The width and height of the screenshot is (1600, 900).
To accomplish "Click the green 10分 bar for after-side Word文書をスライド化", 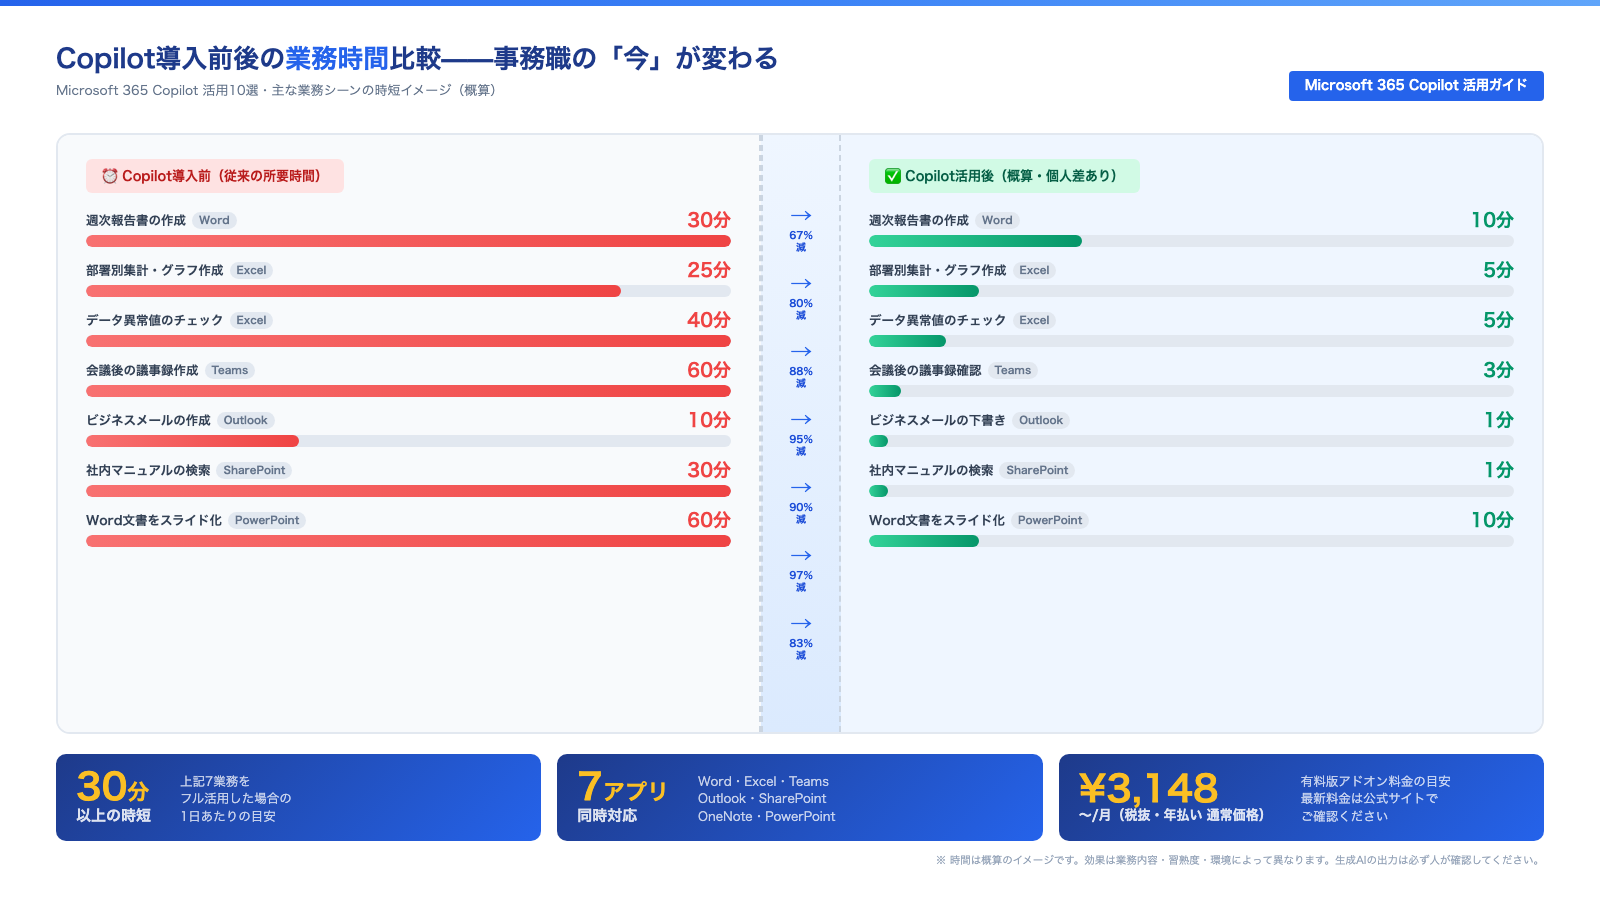I will pyautogui.click(x=924, y=541).
